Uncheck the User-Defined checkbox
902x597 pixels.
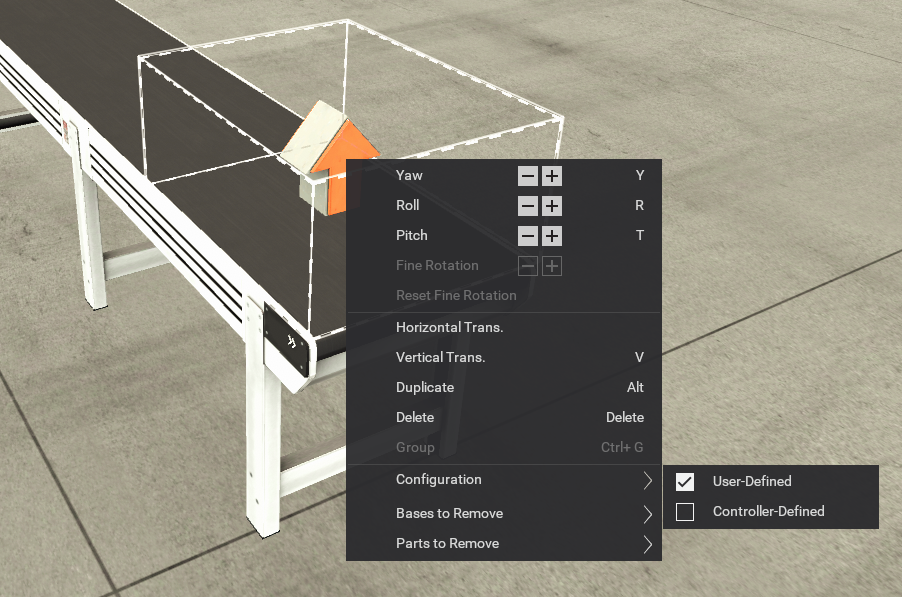[x=685, y=481]
